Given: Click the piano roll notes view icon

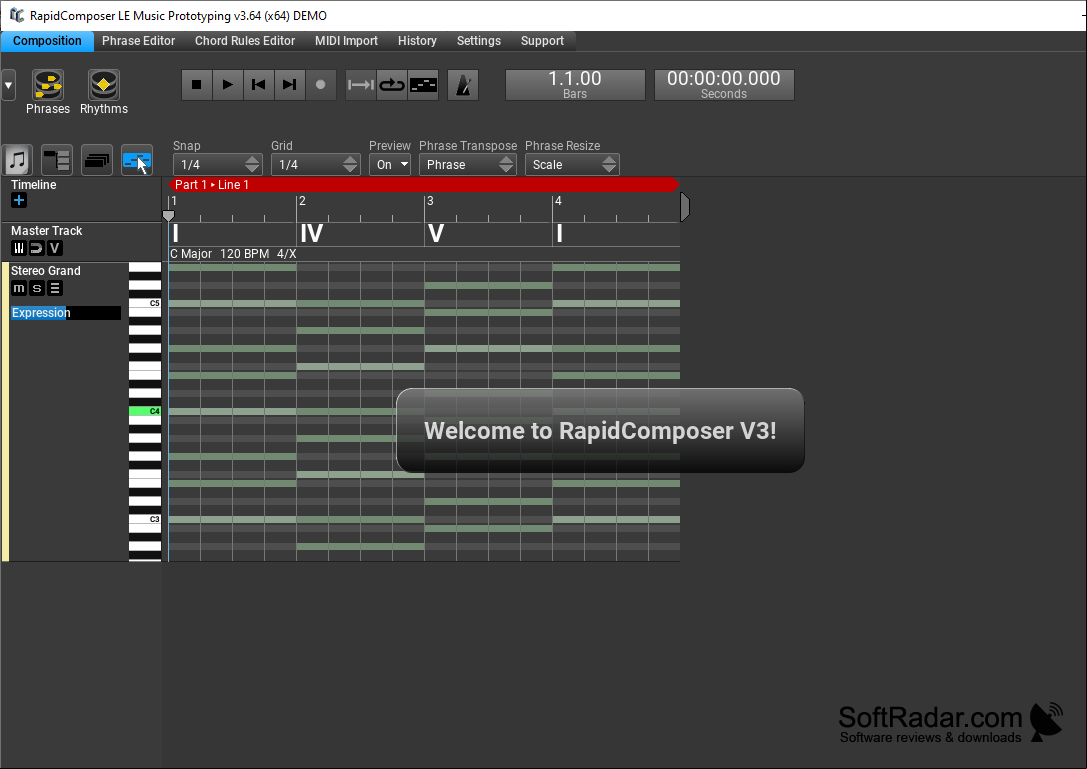Looking at the screenshot, I should pyautogui.click(x=423, y=85).
